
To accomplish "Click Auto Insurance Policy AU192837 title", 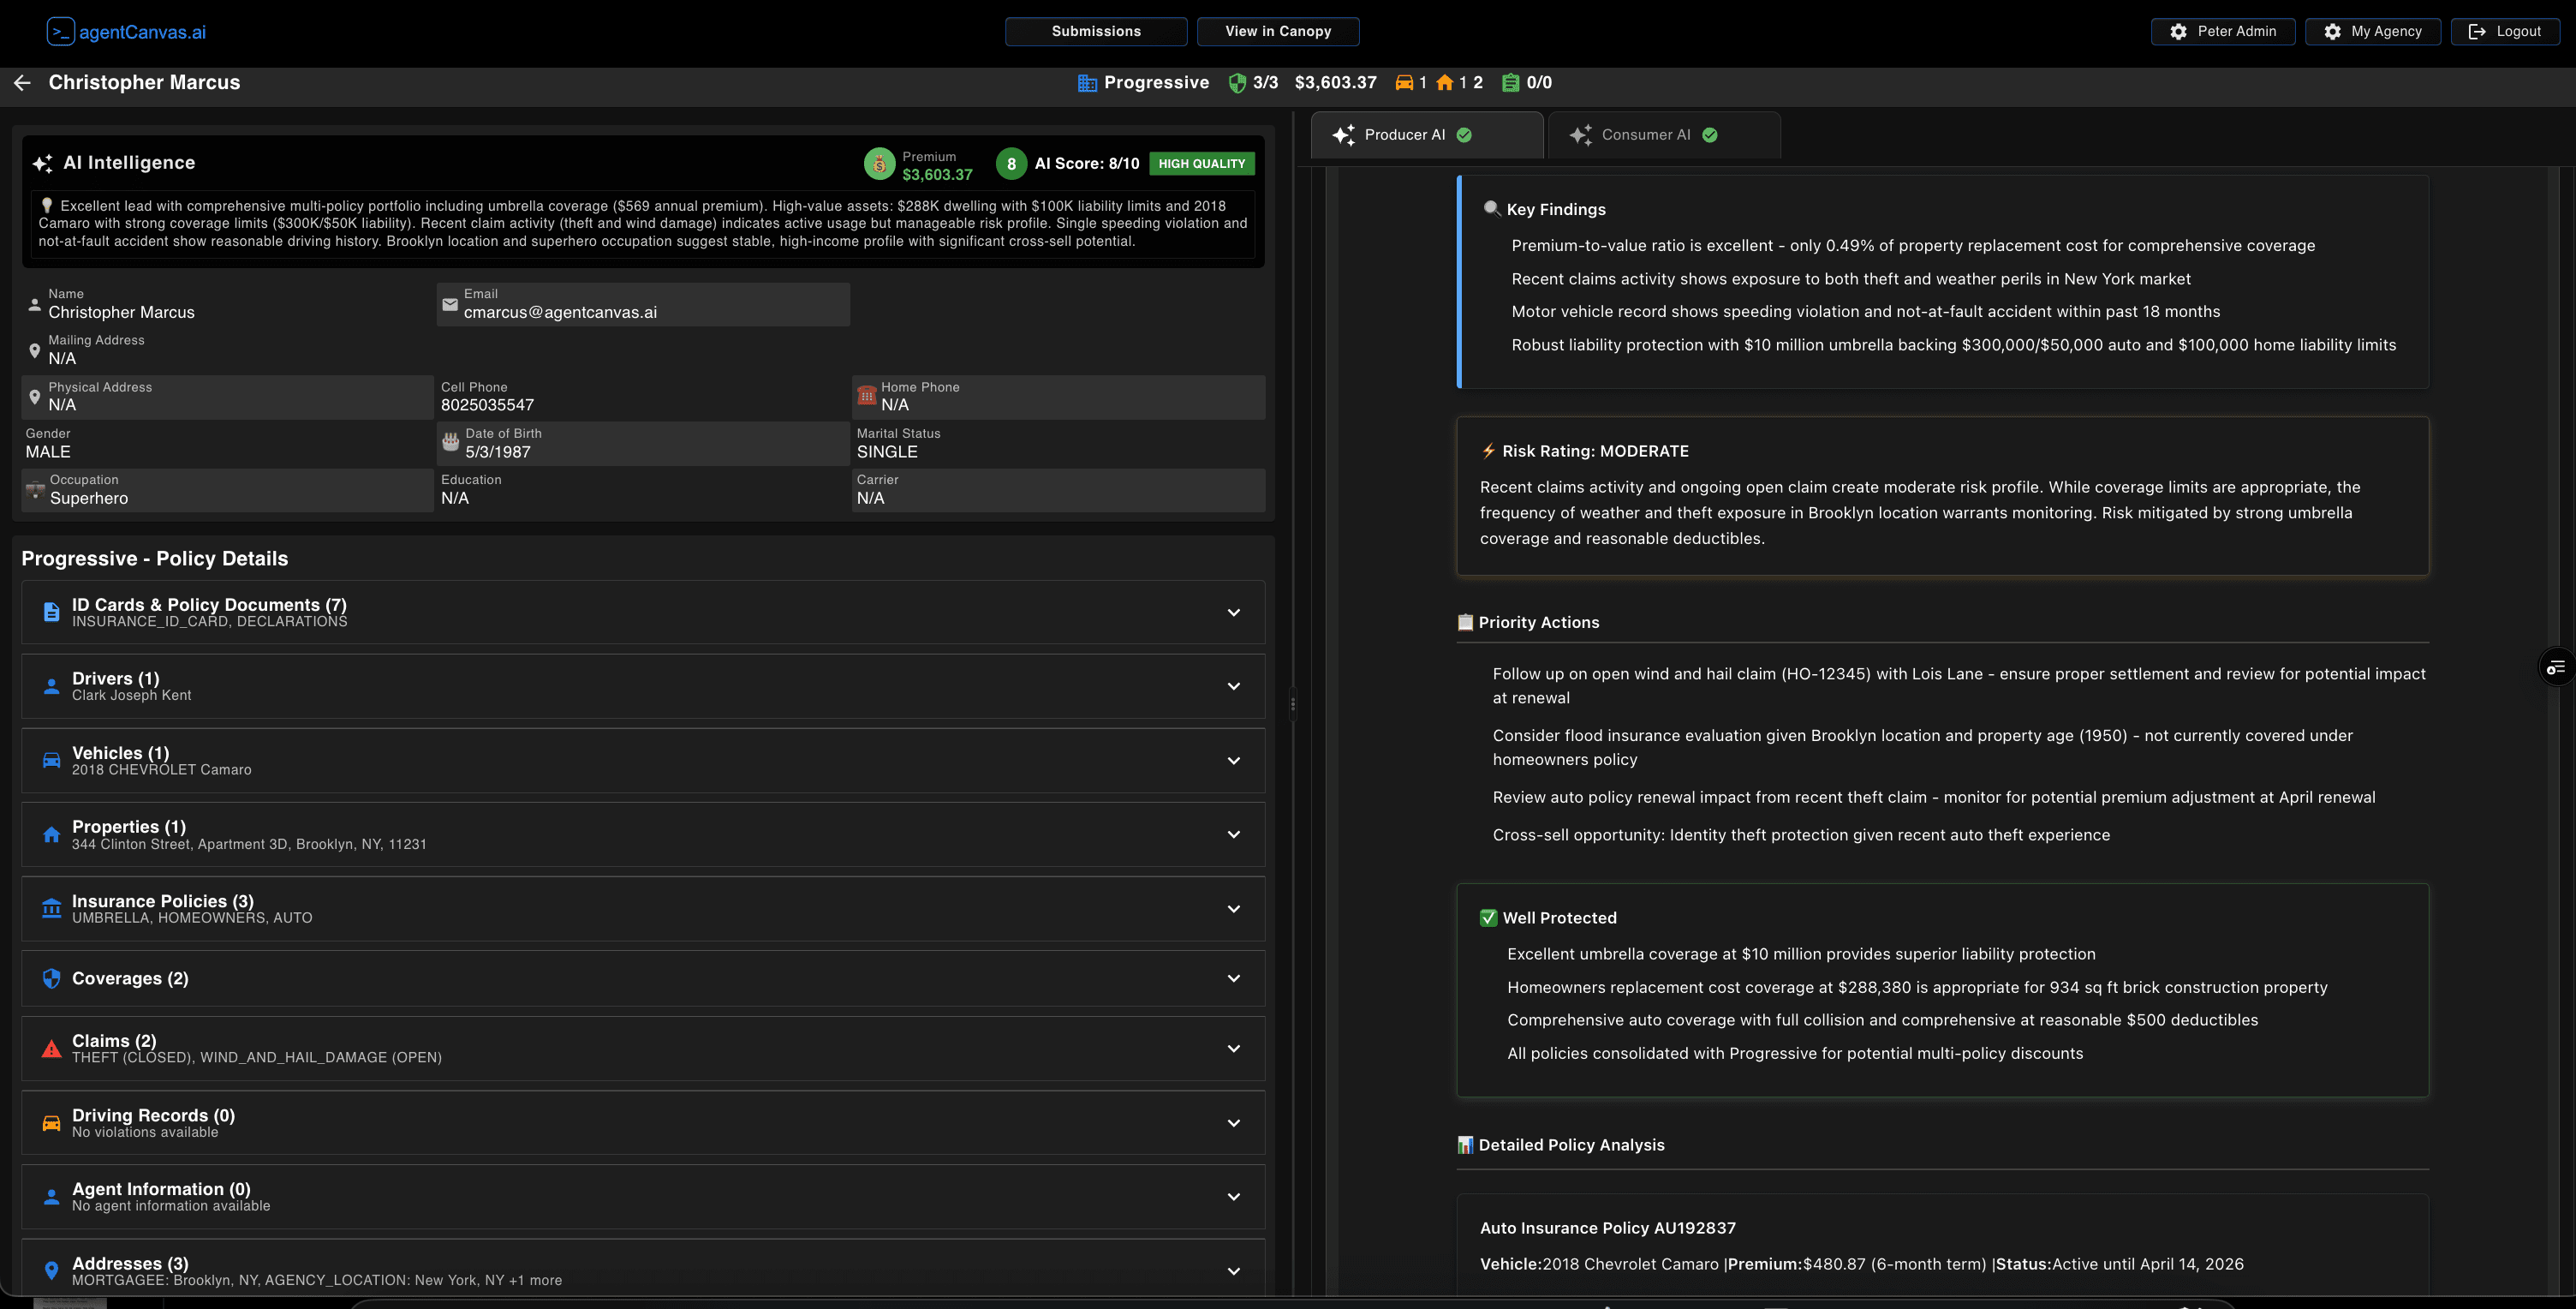I will point(1607,1228).
